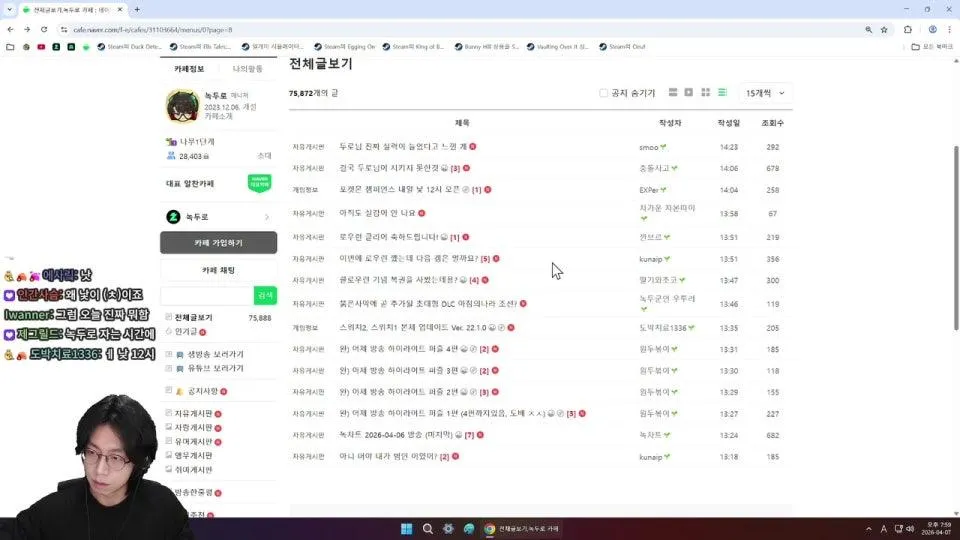Open the 스위치2 Ver. 22.1.0 update post

pos(413,328)
